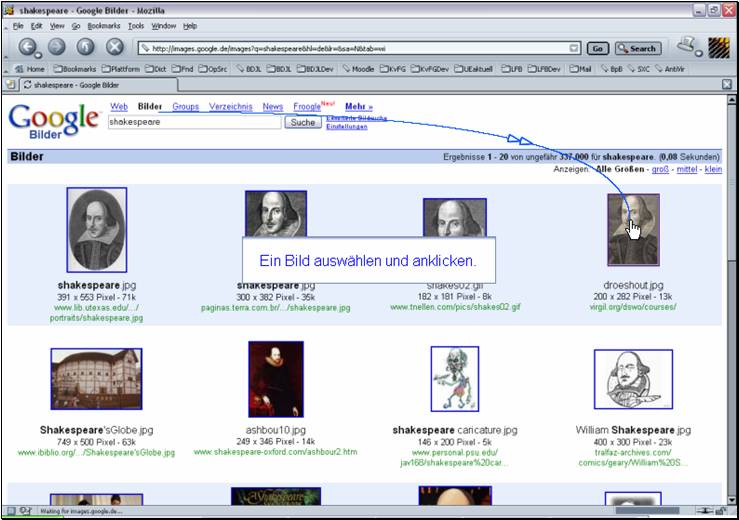Expand the URL bar history dropdown
The image size is (739, 520).
pyautogui.click(x=573, y=48)
